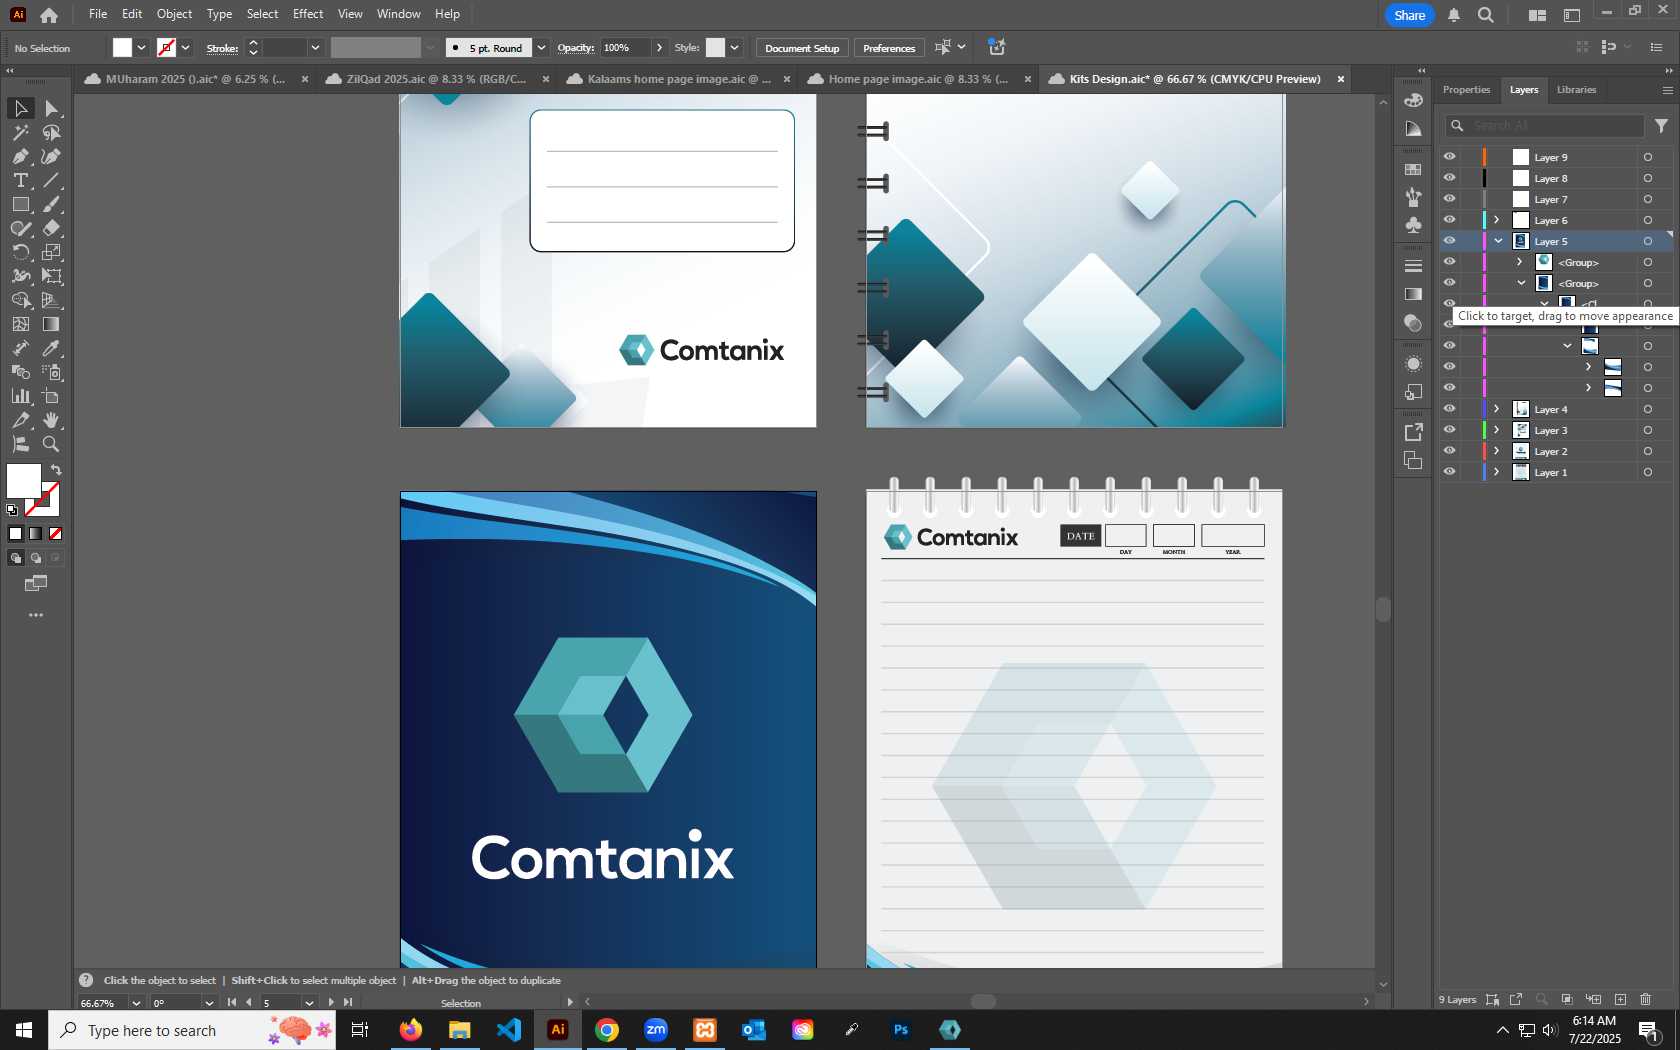The image size is (1680, 1050).
Task: Open the Asset Export panel icon
Action: click(1413, 432)
